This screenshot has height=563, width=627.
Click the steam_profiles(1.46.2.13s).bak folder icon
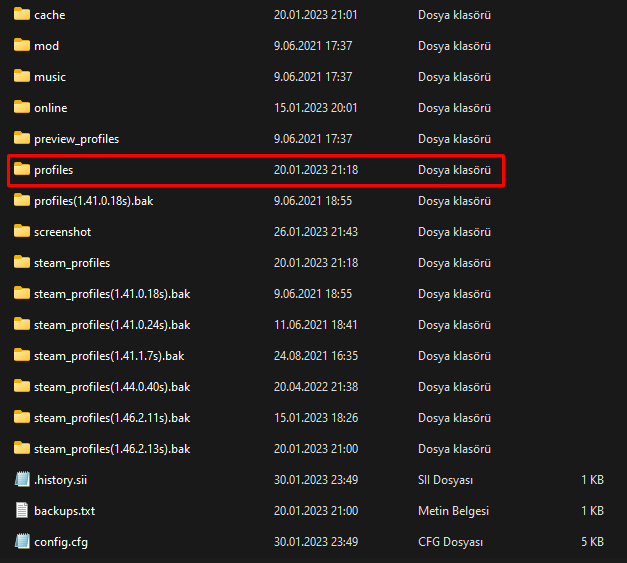pyautogui.click(x=22, y=448)
